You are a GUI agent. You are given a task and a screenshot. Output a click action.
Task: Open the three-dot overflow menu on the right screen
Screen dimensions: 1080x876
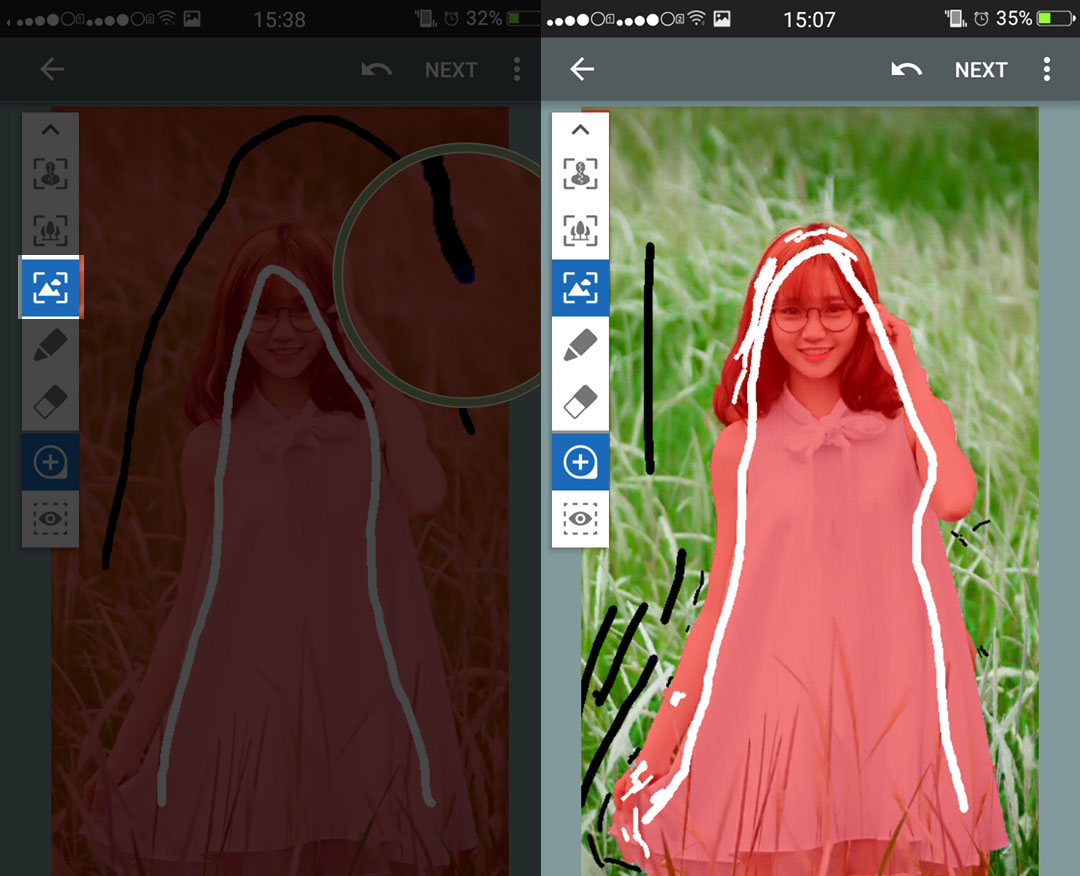click(1046, 69)
